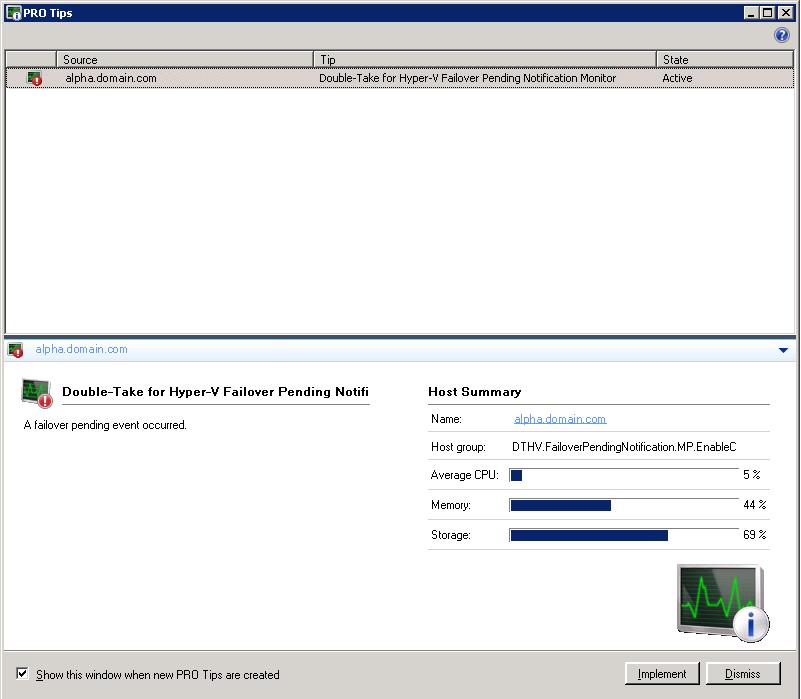Sort list by Source column header
801x699 pixels.
click(185, 59)
